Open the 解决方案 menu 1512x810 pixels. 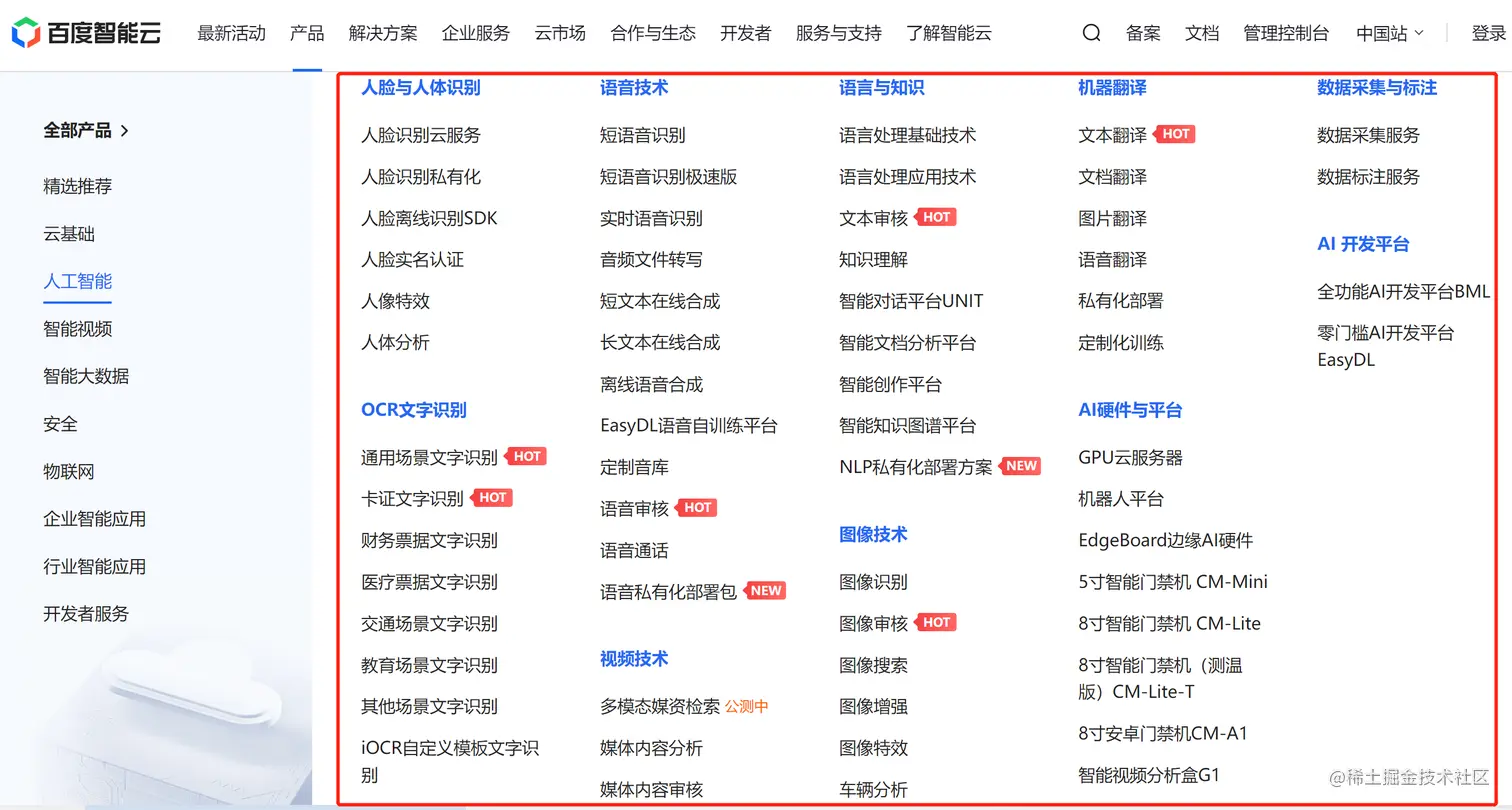coord(383,33)
